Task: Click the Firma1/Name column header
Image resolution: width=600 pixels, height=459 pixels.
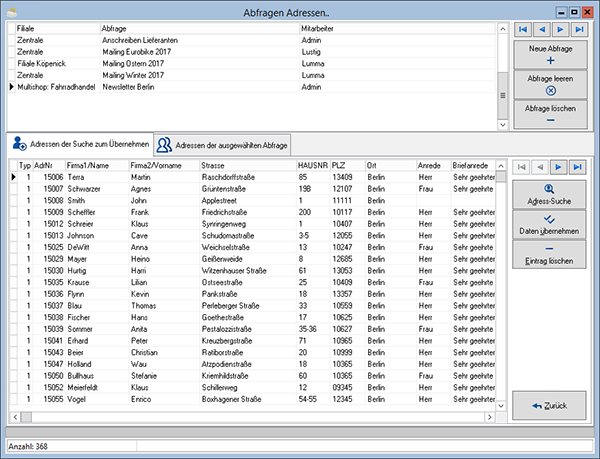Action: click(97, 166)
